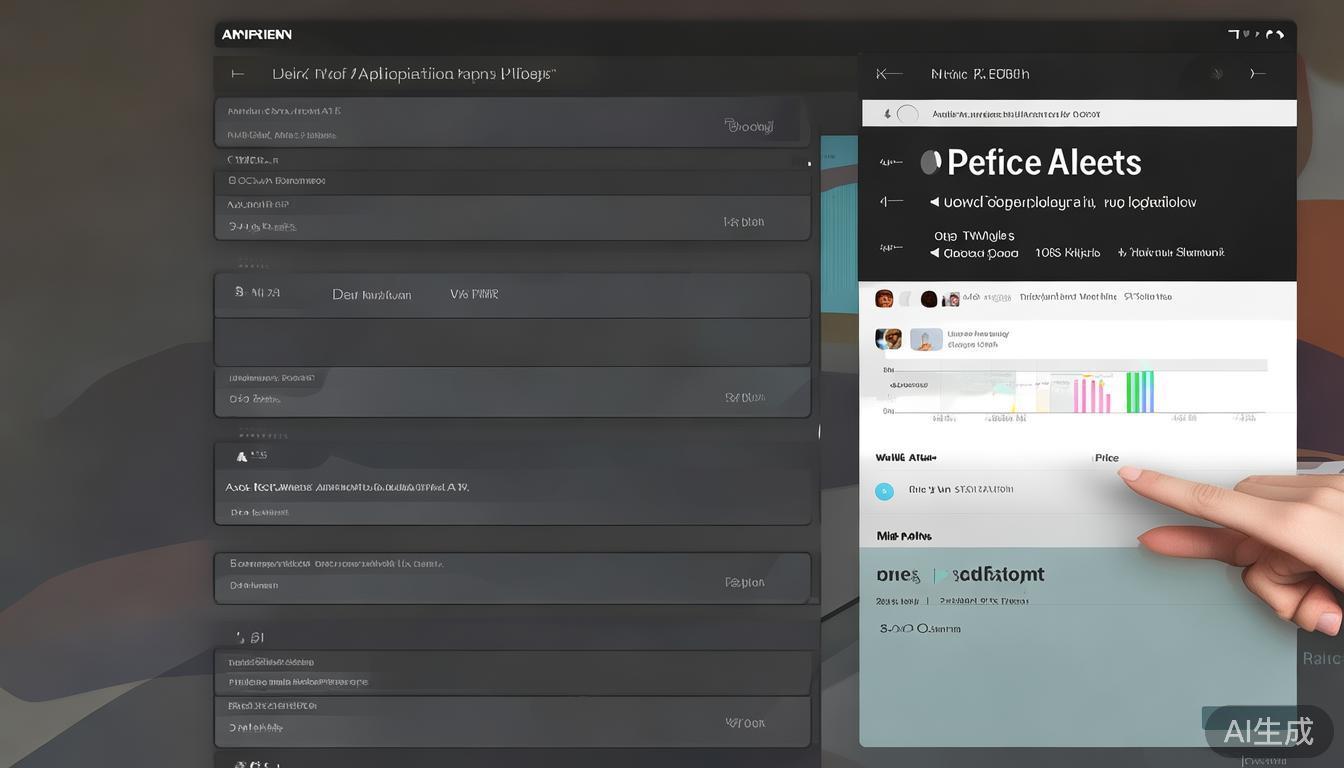The height and width of the screenshot is (768, 1344).
Task: Click the blue circle icon under Walle Atua
Action: tap(884, 491)
